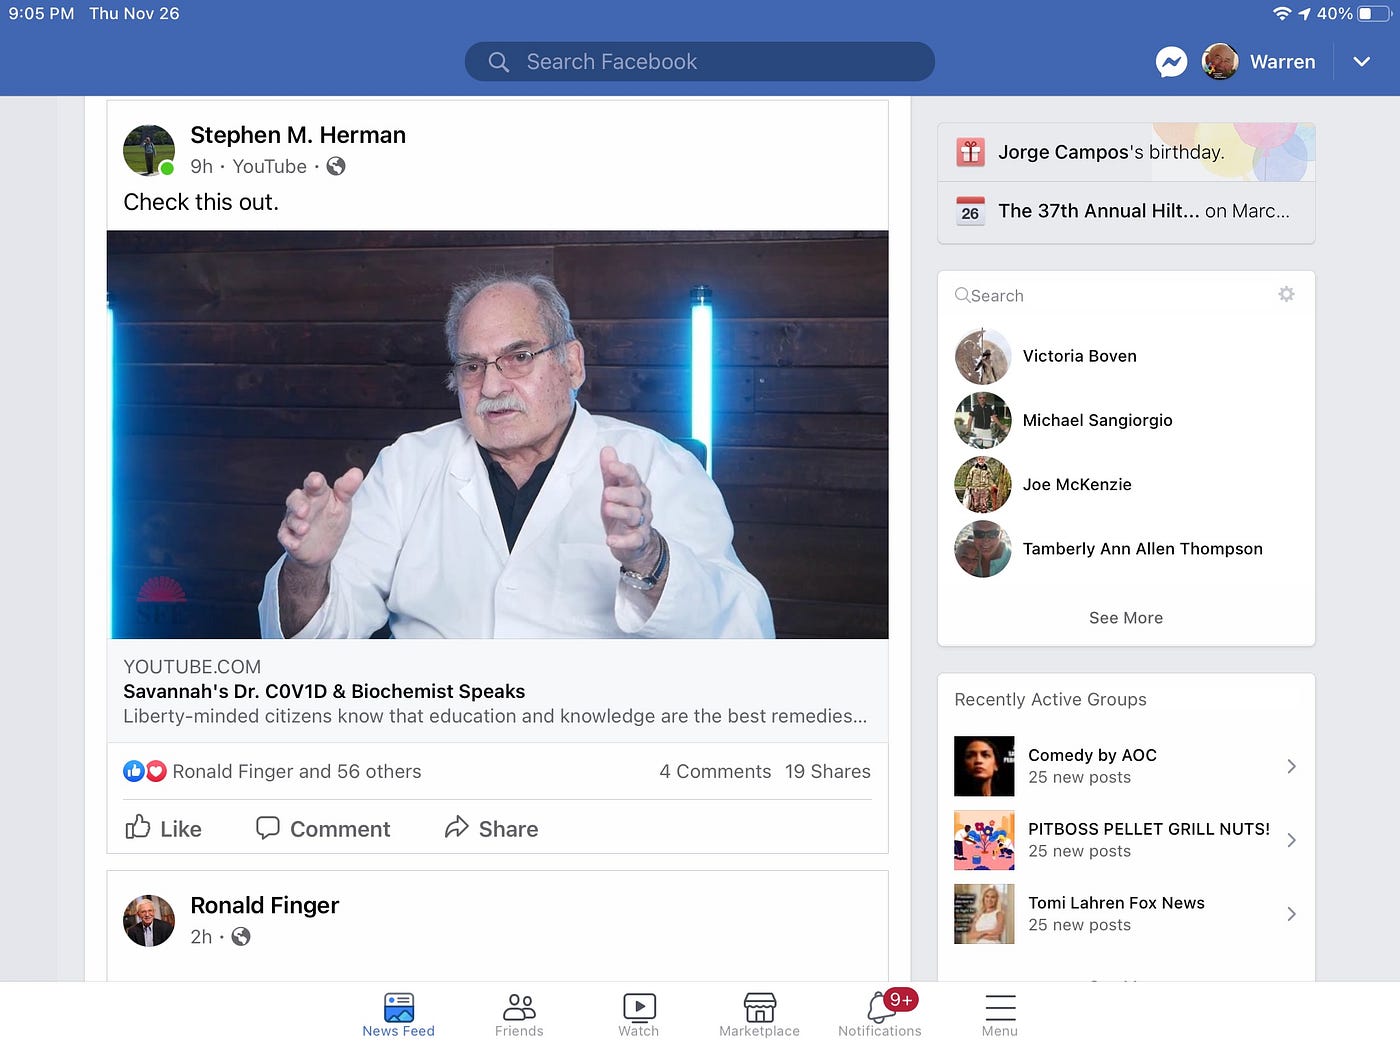Click See More under contacts
Image resolution: width=1400 pixels, height=1050 pixels.
1126,618
